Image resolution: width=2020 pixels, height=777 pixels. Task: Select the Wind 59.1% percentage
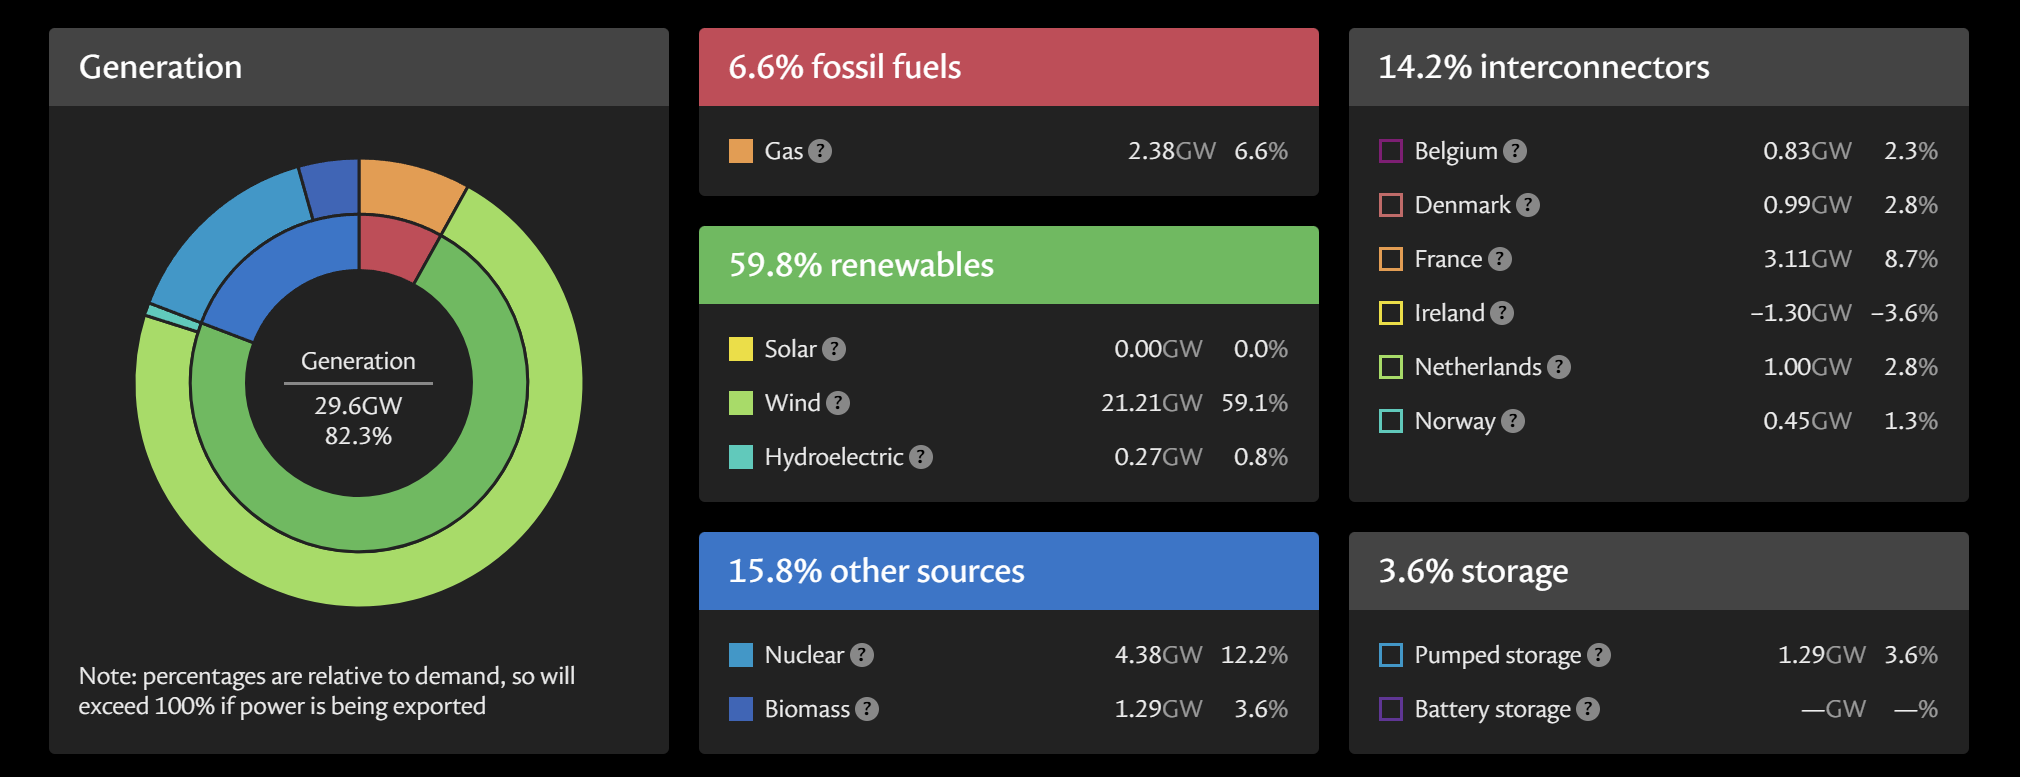click(x=1255, y=403)
